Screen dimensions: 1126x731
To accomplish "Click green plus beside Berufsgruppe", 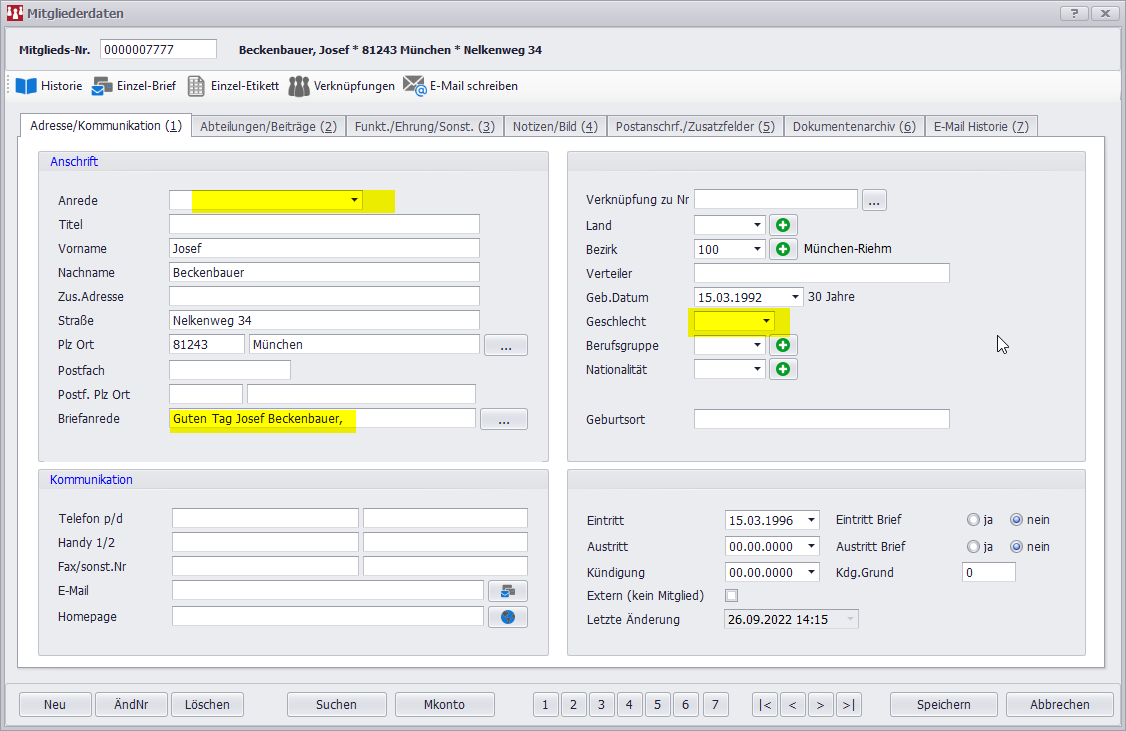I will point(783,345).
